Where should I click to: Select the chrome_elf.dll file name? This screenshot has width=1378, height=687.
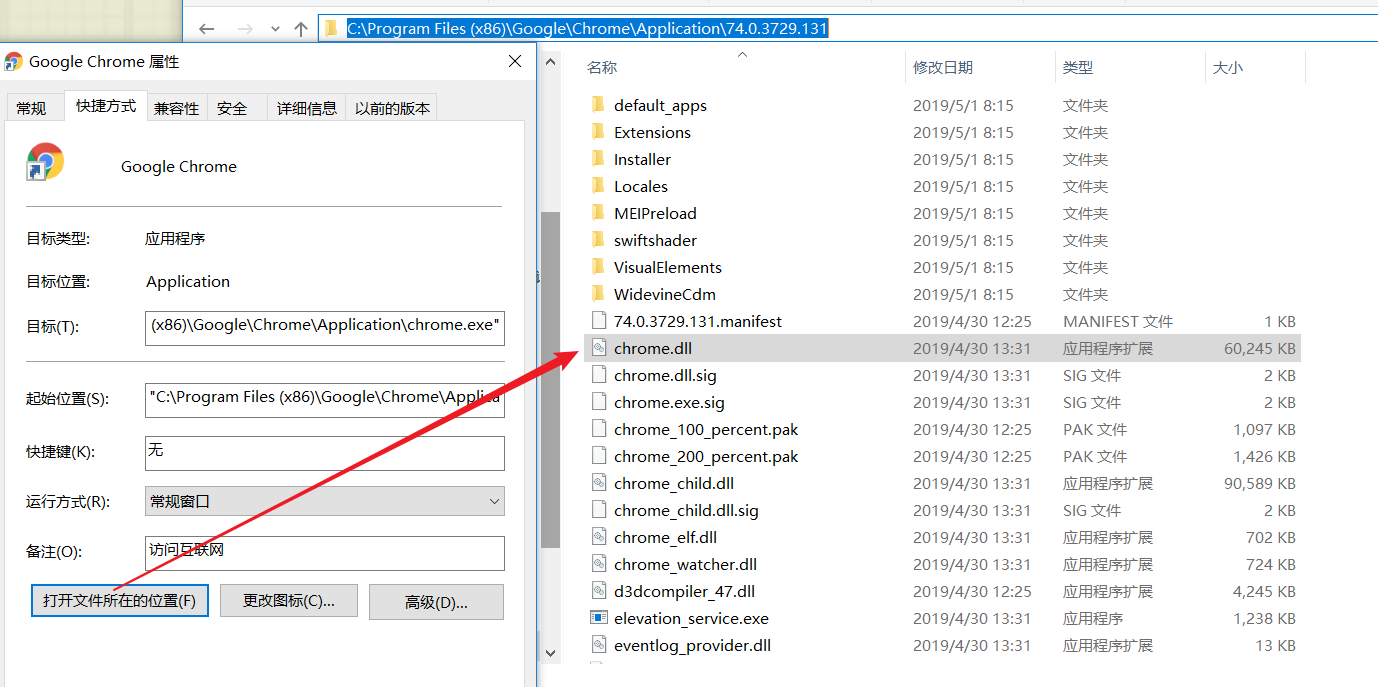point(665,537)
